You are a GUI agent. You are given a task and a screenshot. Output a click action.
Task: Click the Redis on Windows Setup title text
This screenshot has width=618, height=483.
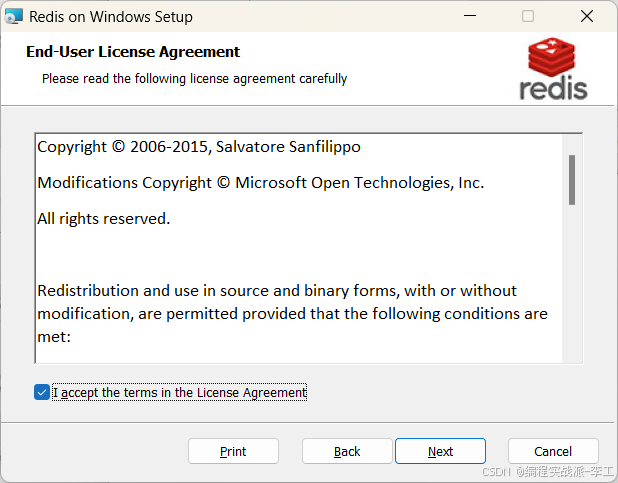[111, 17]
